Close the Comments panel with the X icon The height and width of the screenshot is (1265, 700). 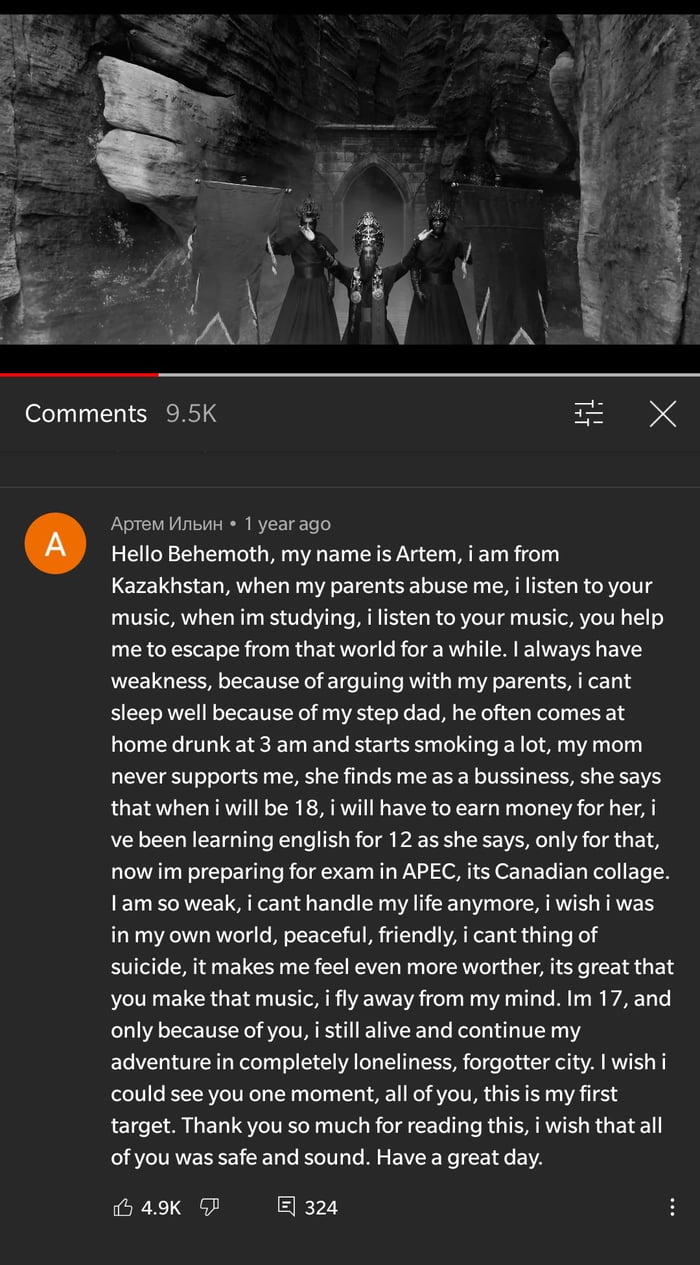663,412
